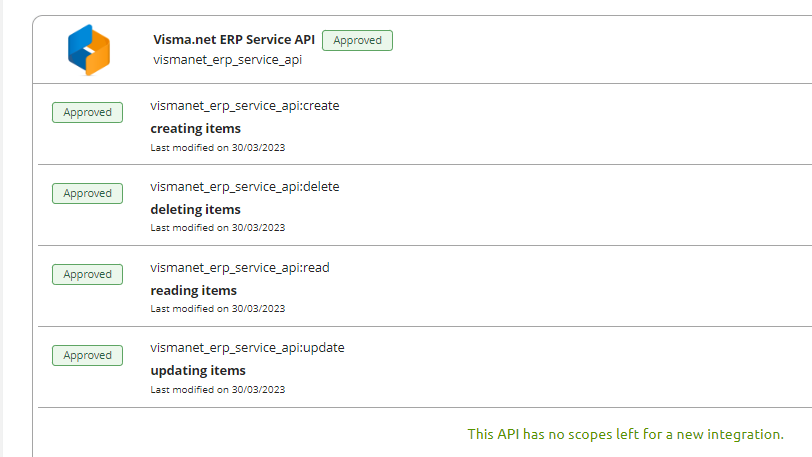This screenshot has height=457, width=812.
Task: Click the Visma.net ERP Service API logo
Action: tap(89, 50)
